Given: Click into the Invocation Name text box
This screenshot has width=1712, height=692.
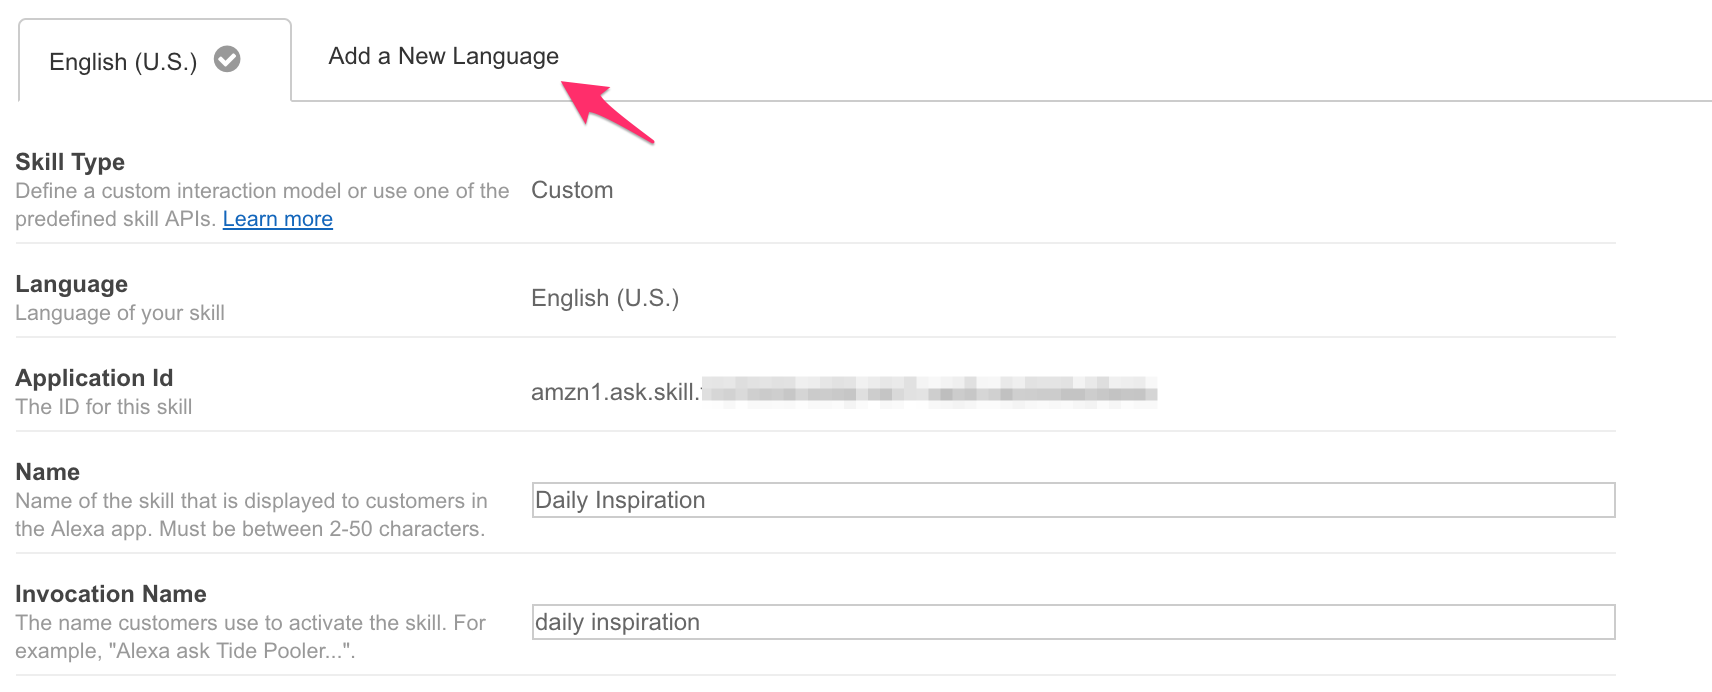Looking at the screenshot, I should pos(1072,622).
